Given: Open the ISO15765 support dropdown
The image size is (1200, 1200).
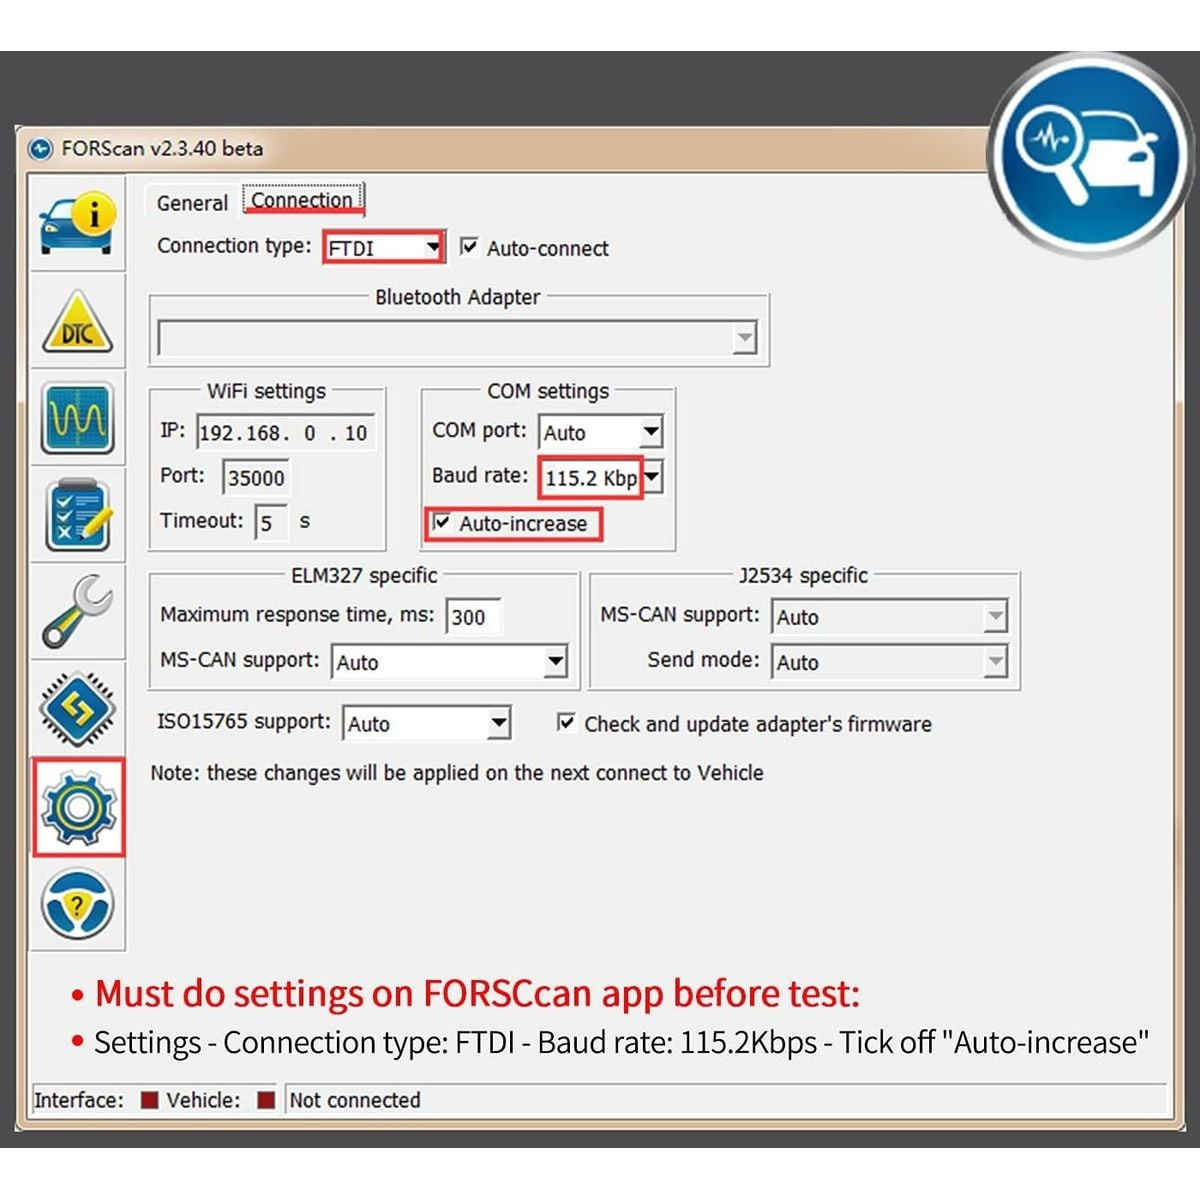Looking at the screenshot, I should 497,722.
